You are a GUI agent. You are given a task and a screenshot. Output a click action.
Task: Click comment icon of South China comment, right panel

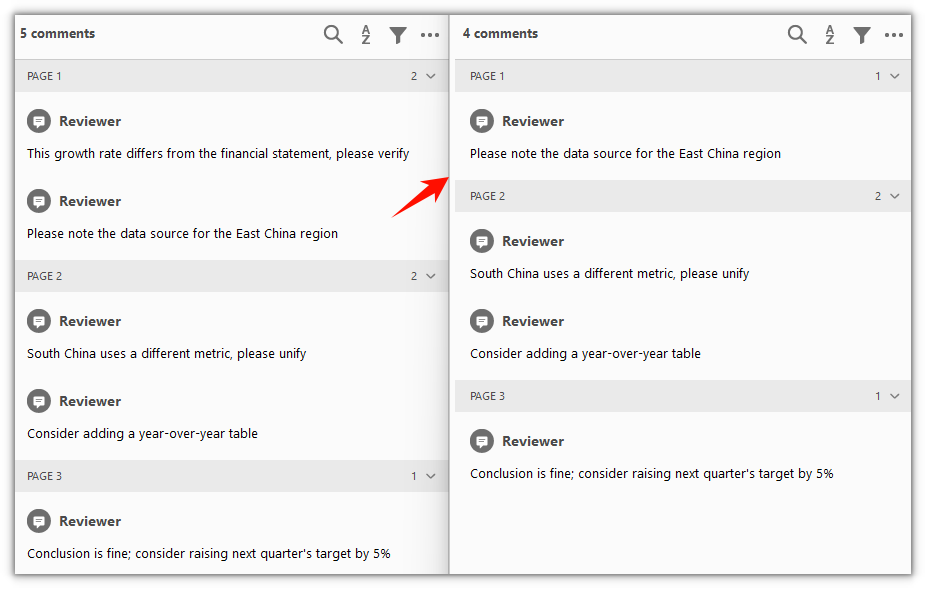point(482,242)
